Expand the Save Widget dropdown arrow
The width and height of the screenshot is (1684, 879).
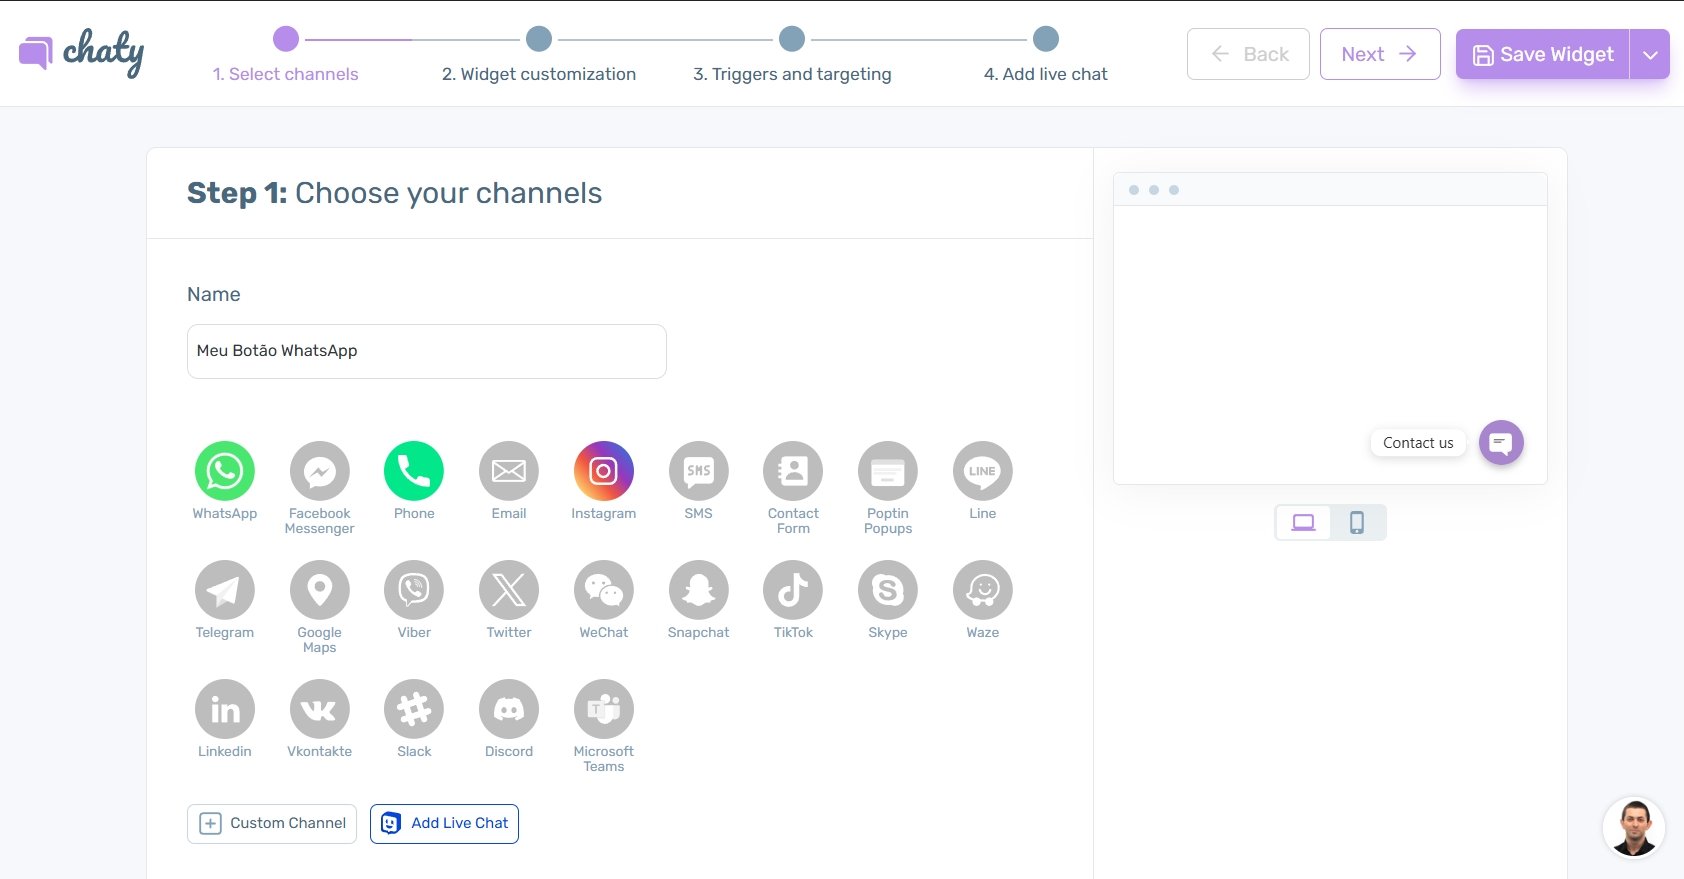pyautogui.click(x=1650, y=55)
